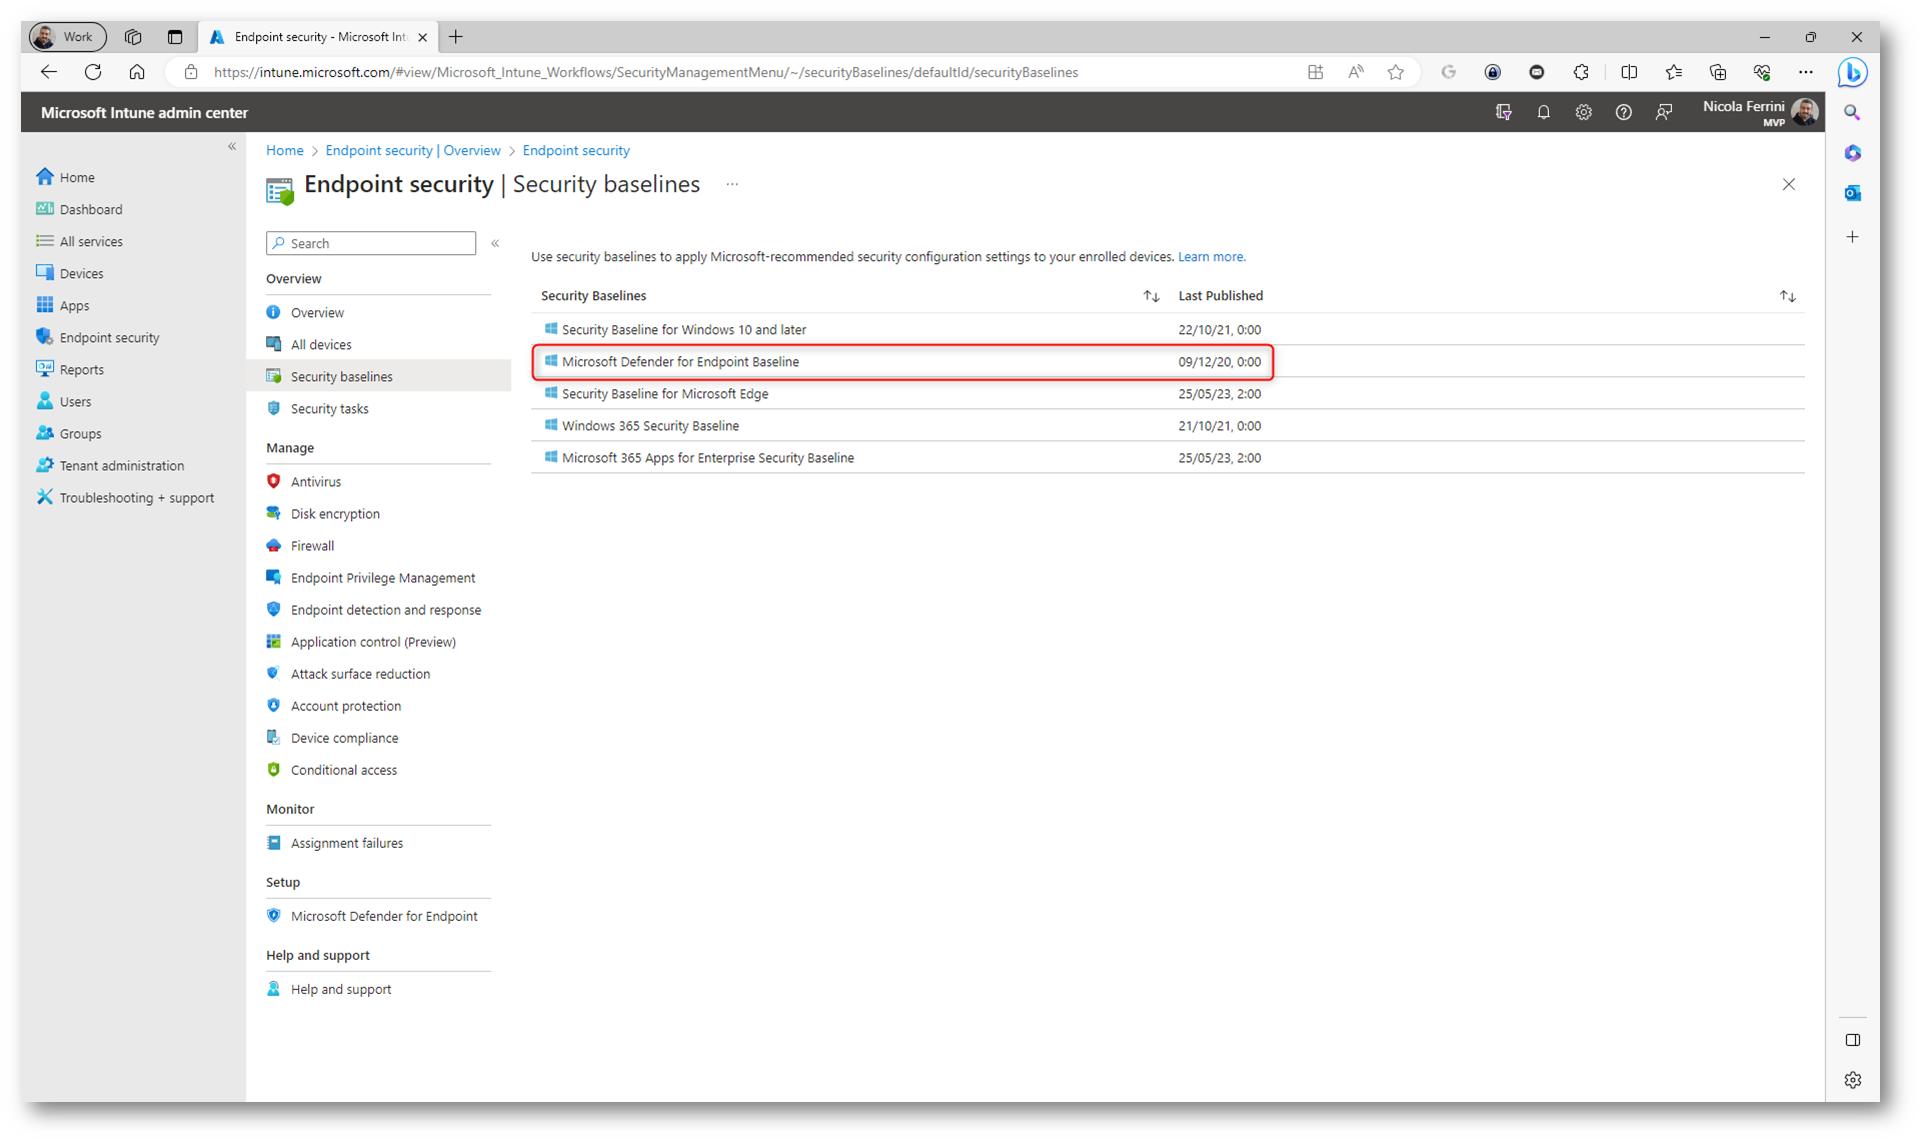Open the portal settings gear
1922x1144 pixels.
[x=1583, y=112]
